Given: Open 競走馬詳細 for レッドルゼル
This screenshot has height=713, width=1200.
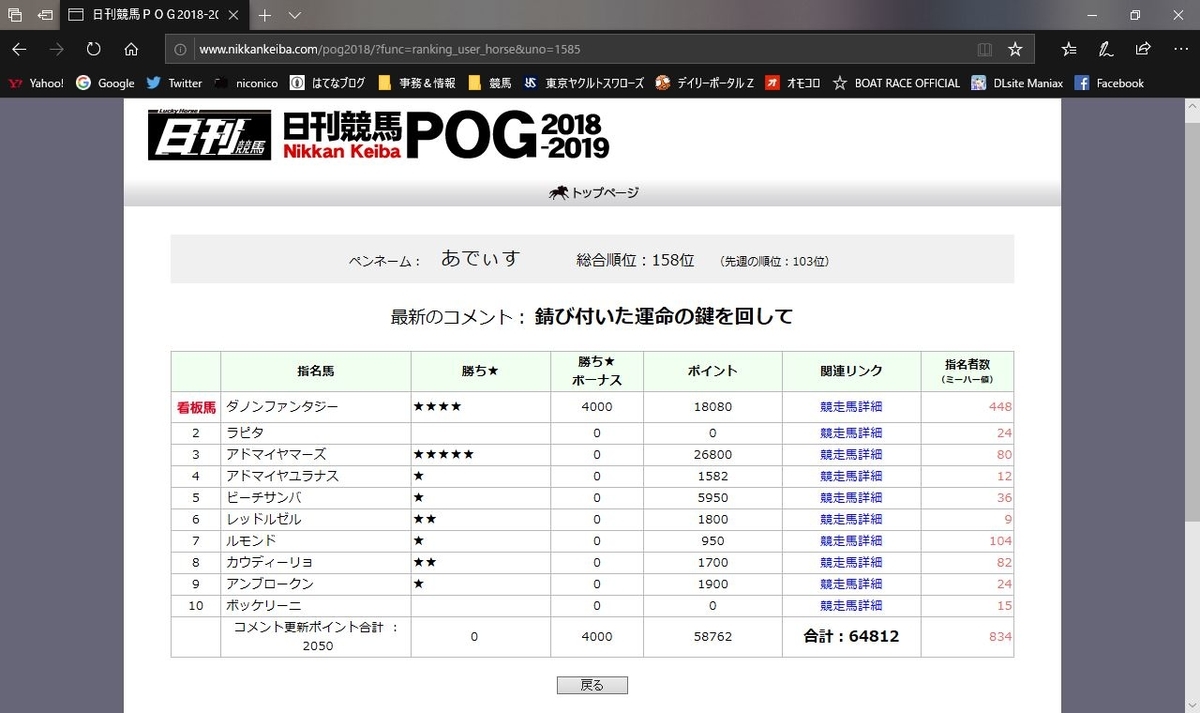Looking at the screenshot, I should point(851,519).
